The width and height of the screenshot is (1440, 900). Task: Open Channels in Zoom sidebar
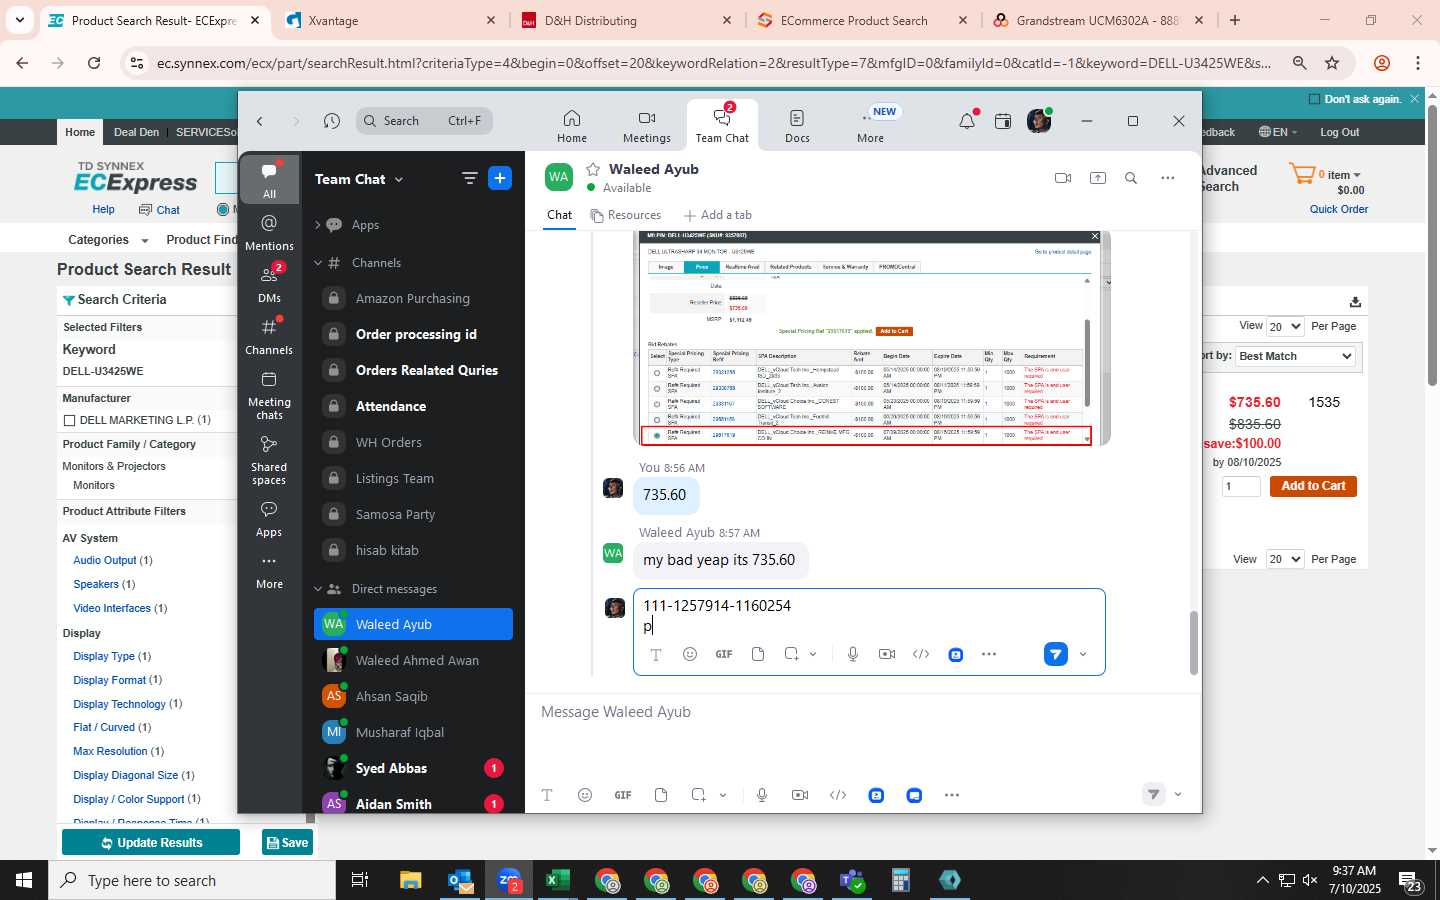click(269, 336)
